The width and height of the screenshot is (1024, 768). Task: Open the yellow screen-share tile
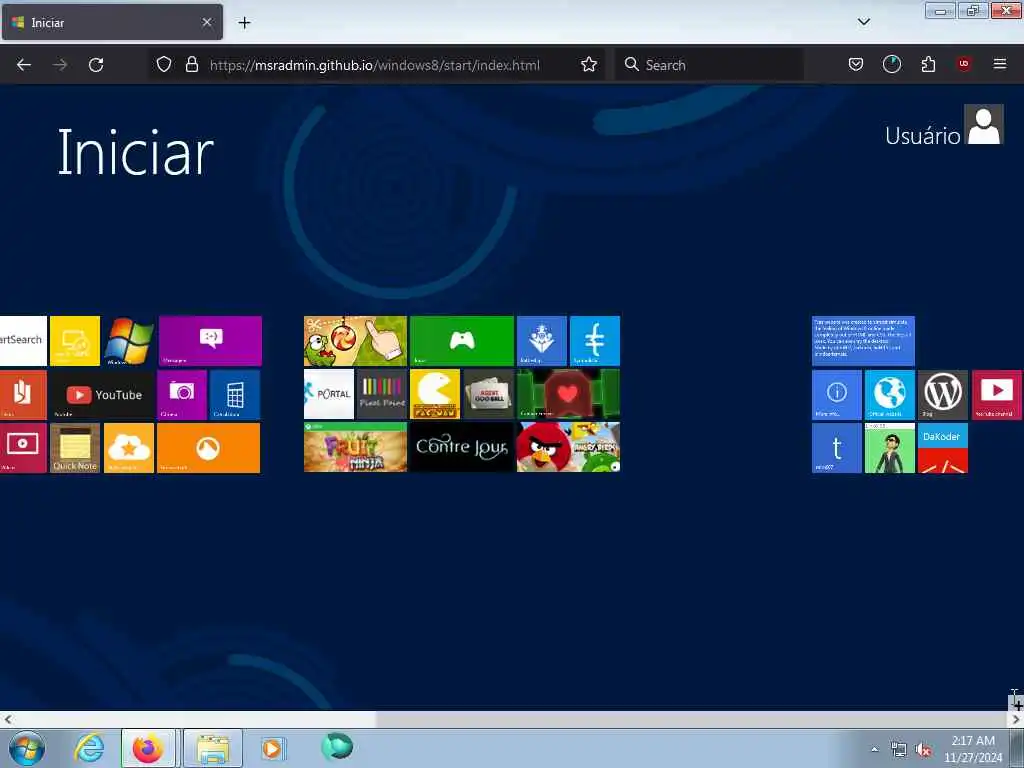75,341
